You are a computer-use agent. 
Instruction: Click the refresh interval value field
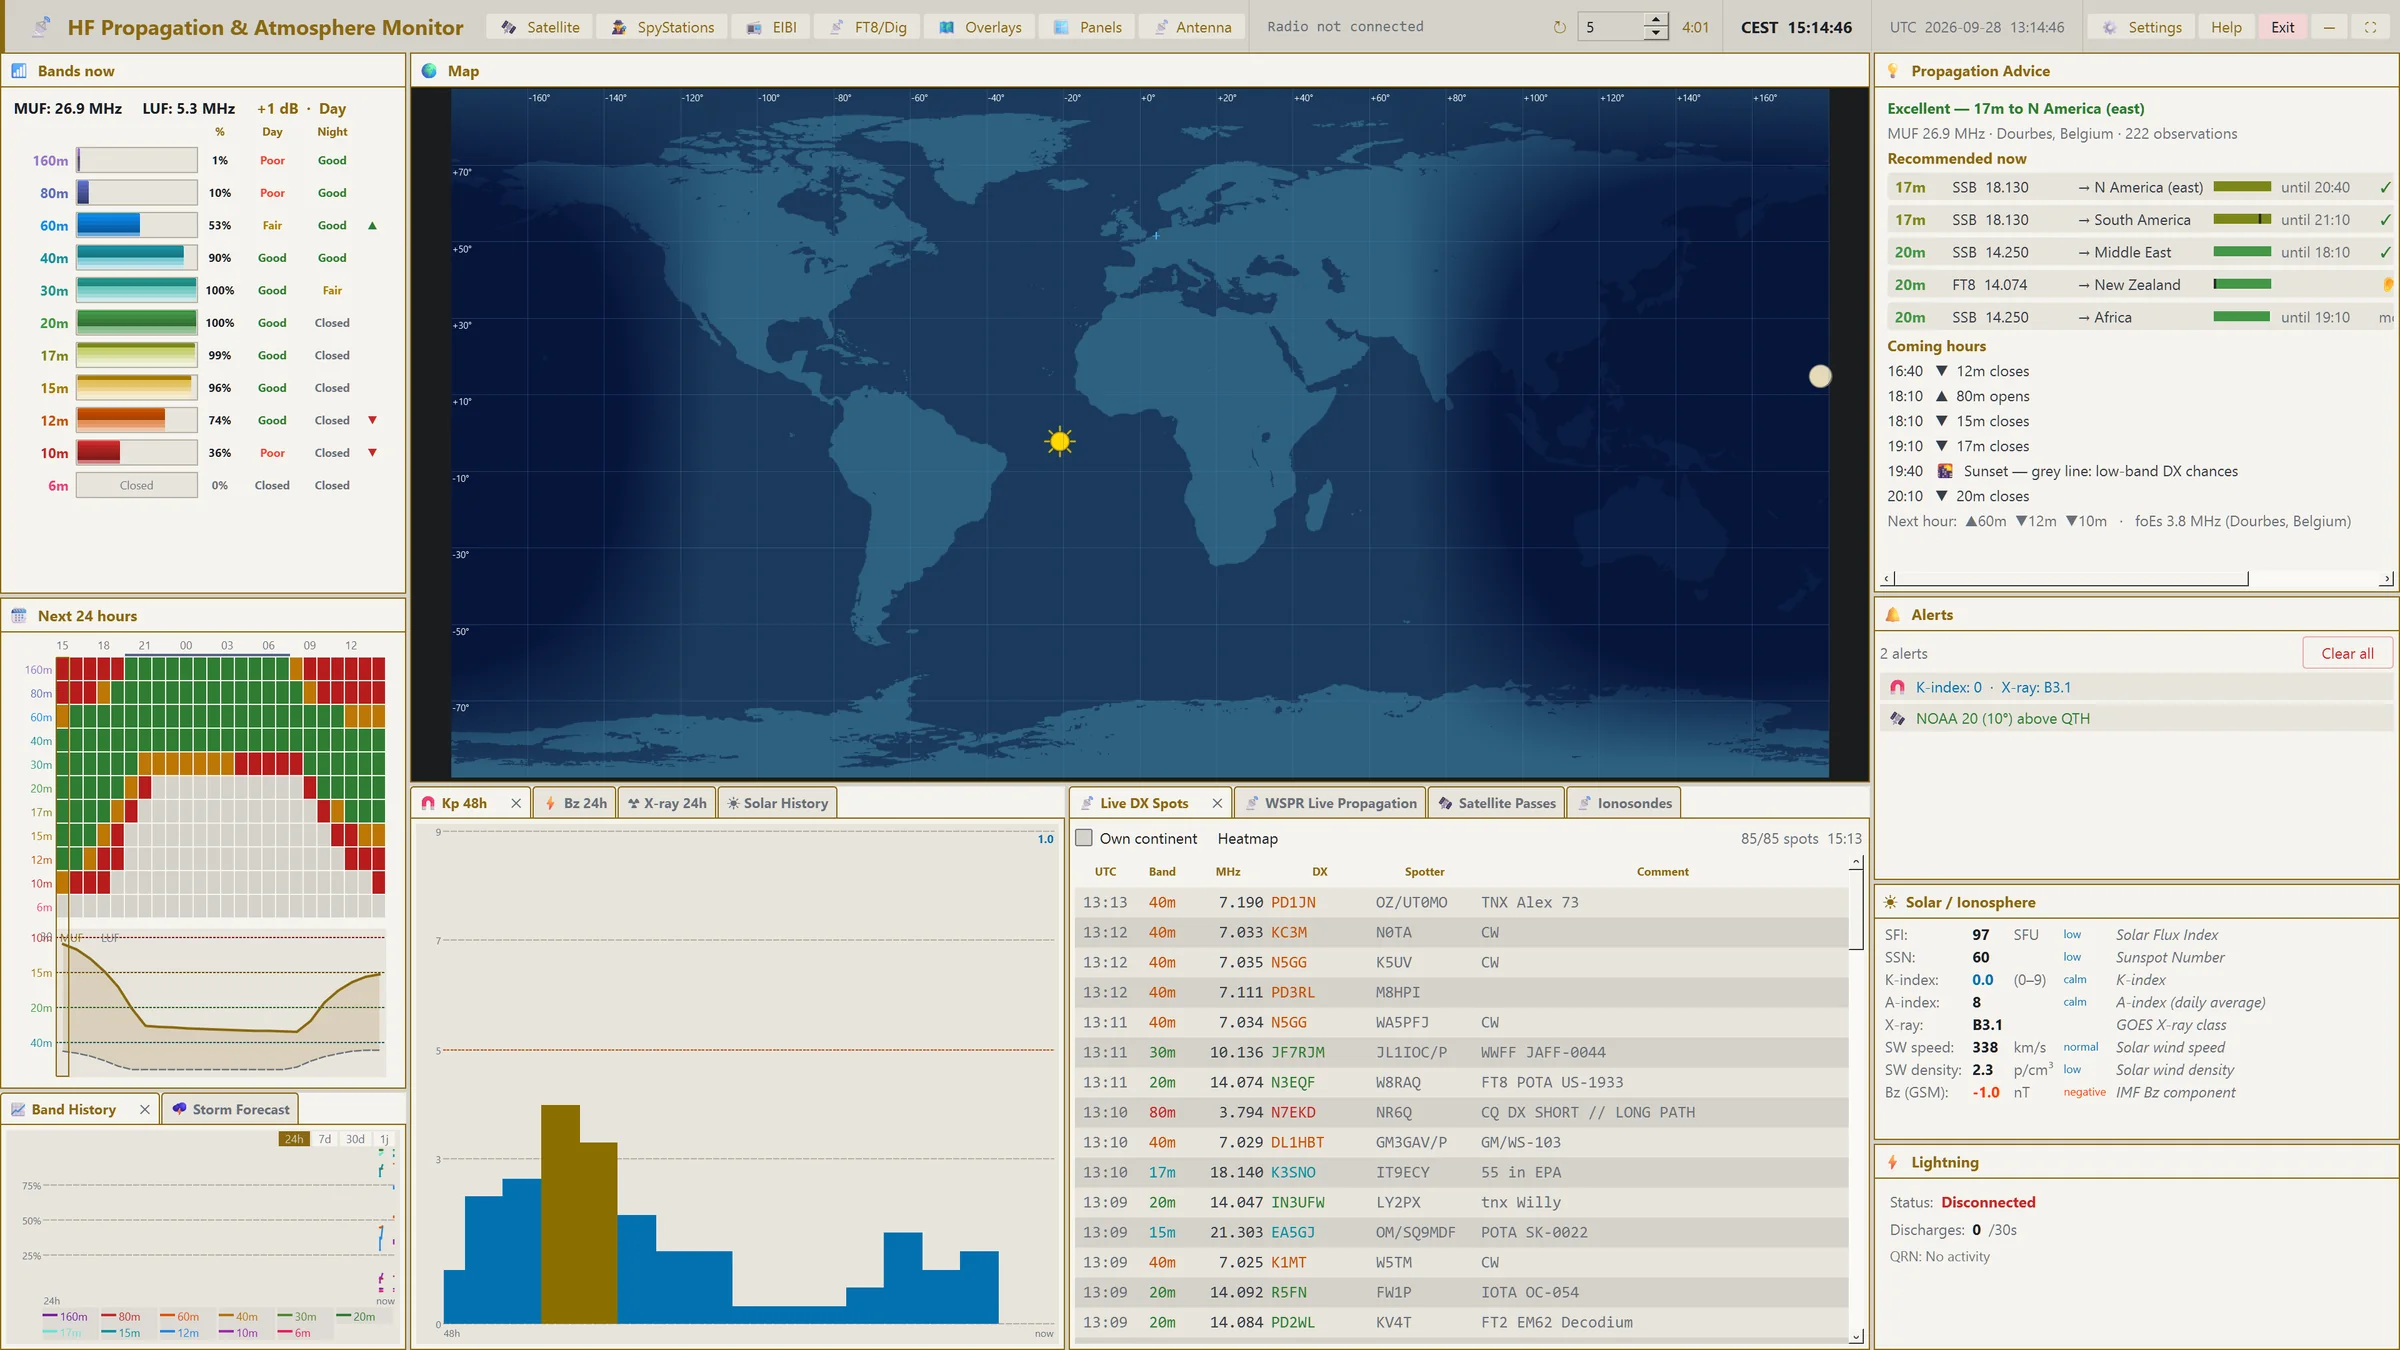(x=1611, y=27)
